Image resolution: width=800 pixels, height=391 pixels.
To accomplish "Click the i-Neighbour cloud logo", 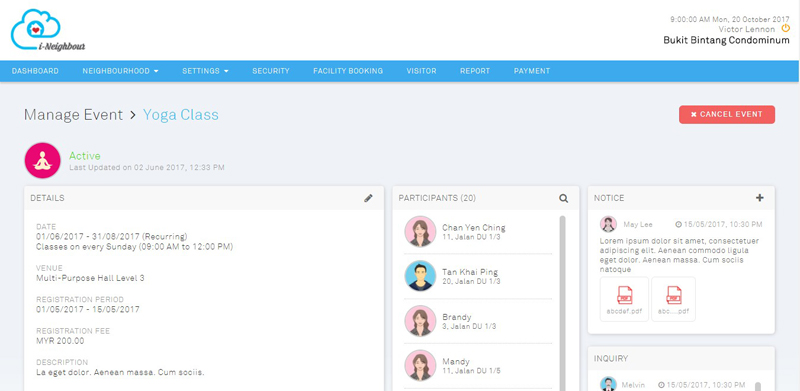I will pos(47,30).
